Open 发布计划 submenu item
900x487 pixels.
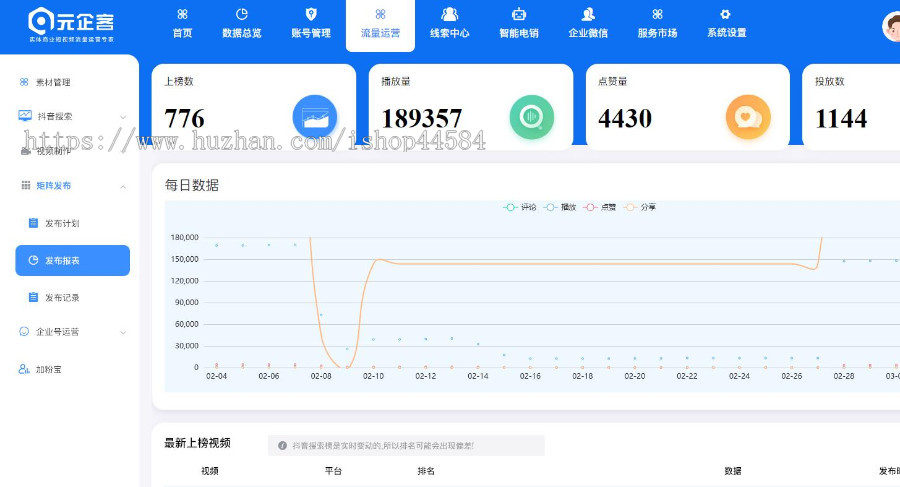point(62,223)
